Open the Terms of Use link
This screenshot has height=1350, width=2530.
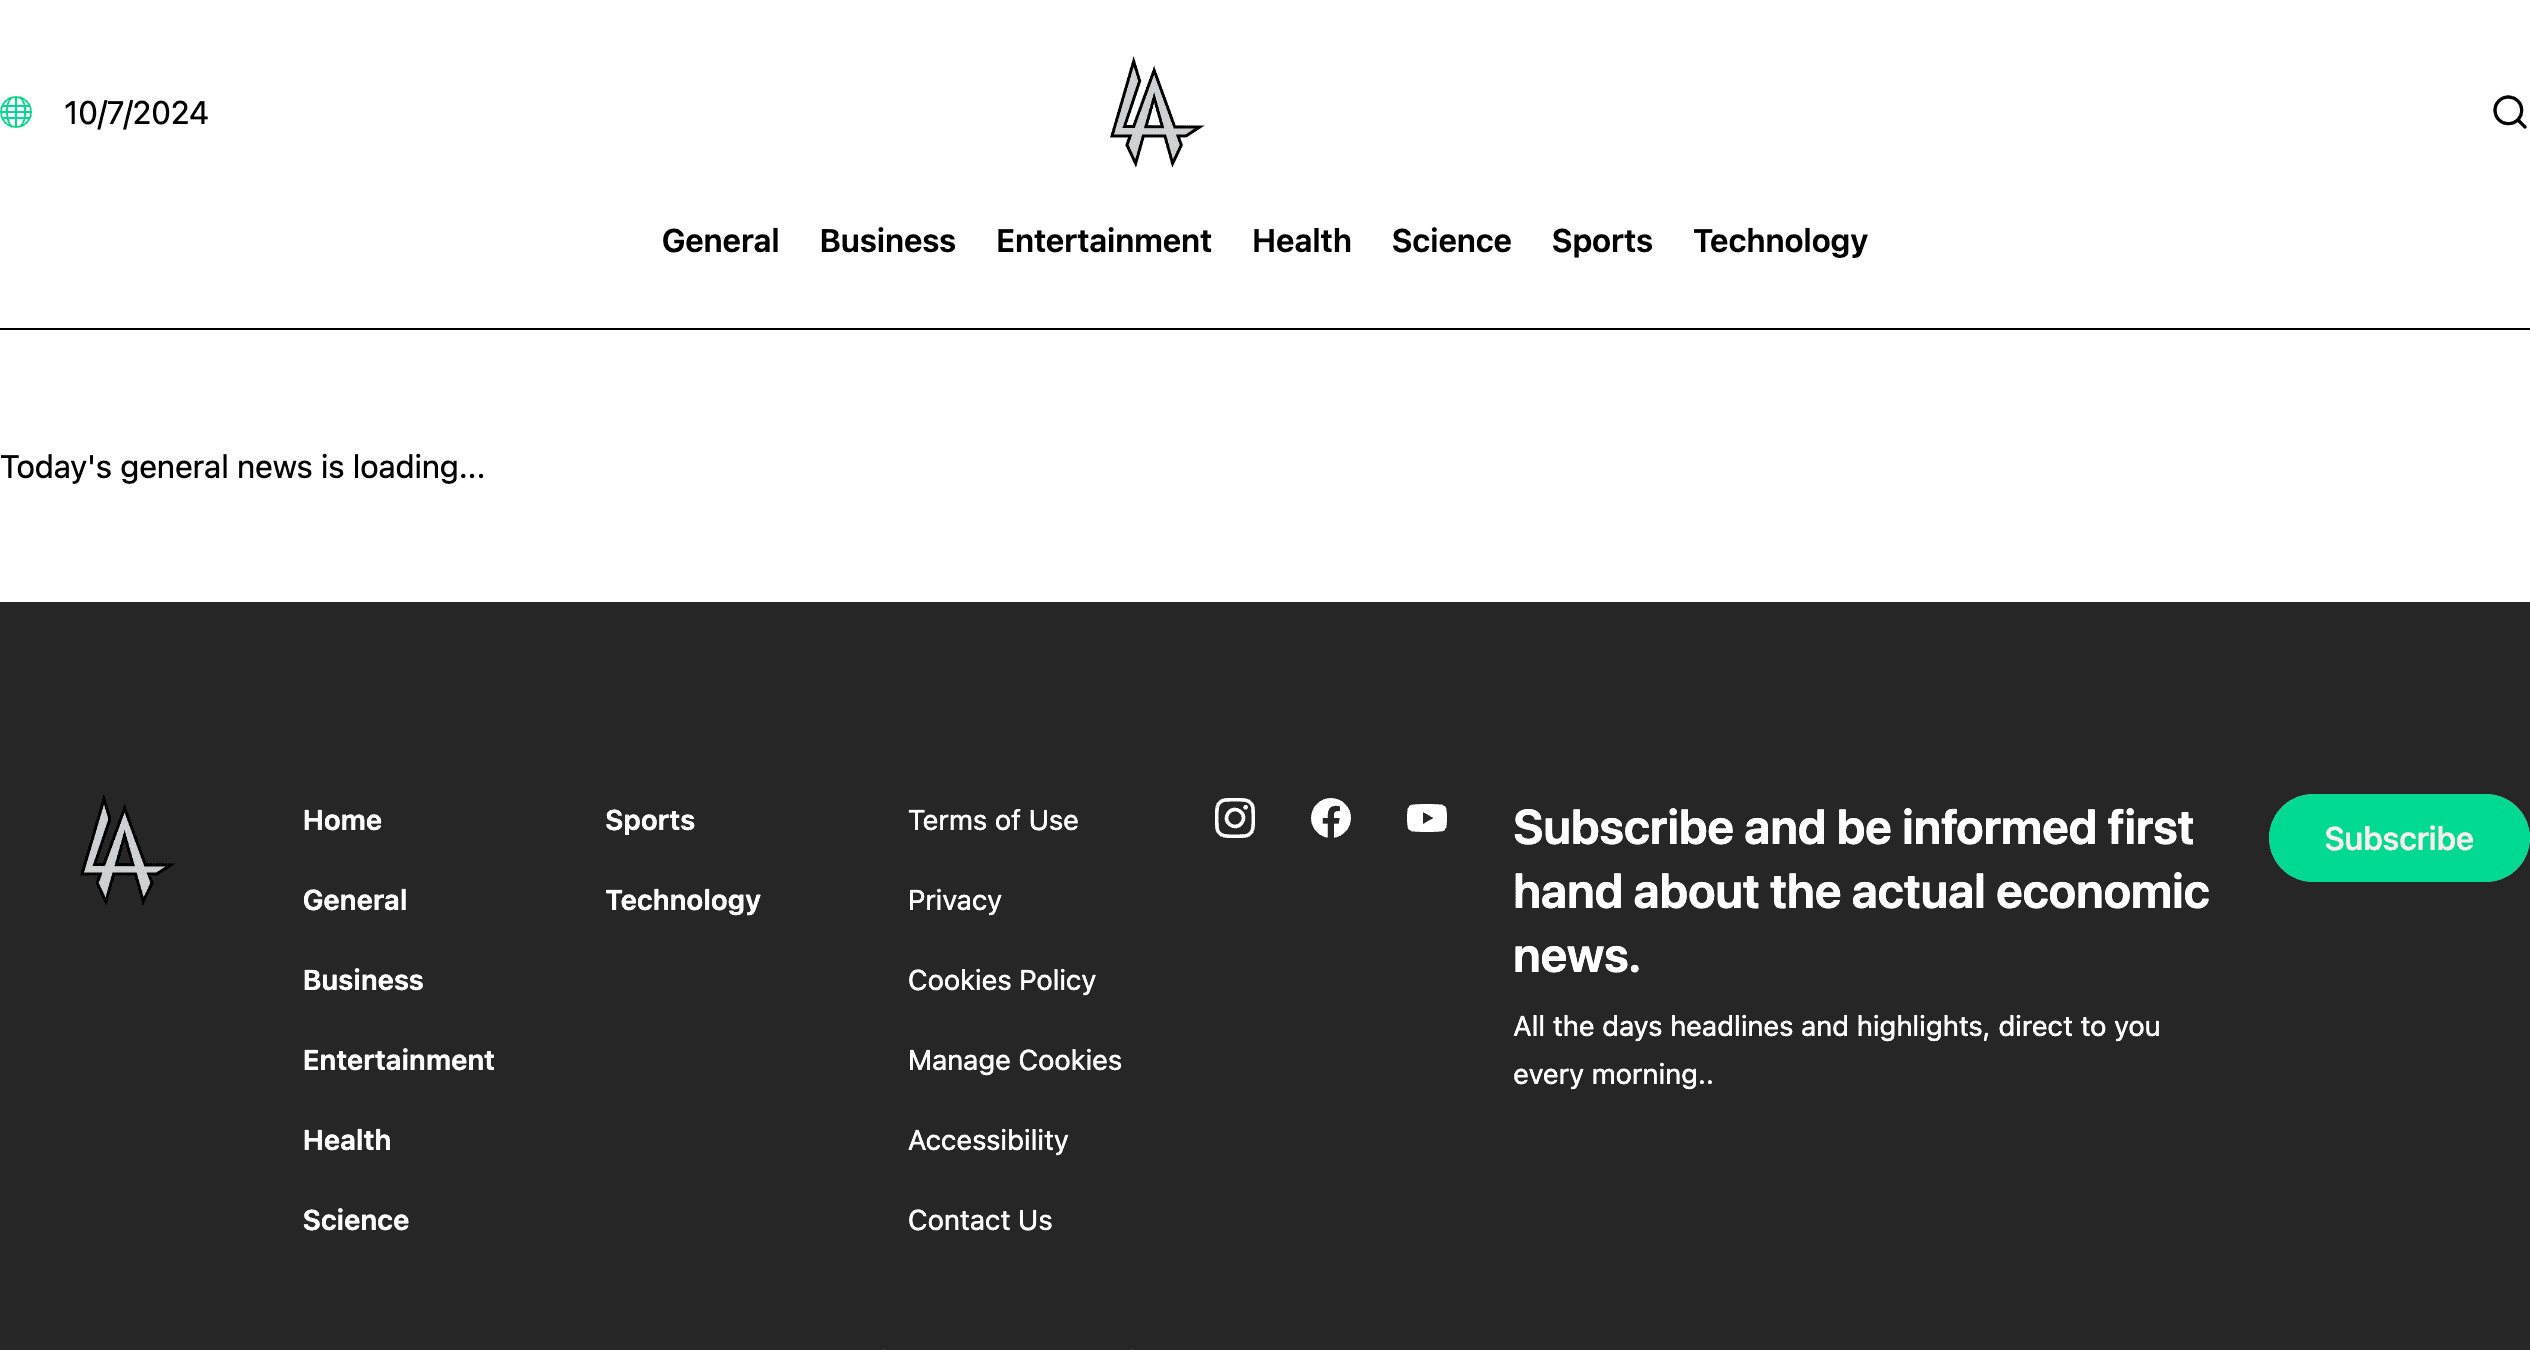(993, 820)
